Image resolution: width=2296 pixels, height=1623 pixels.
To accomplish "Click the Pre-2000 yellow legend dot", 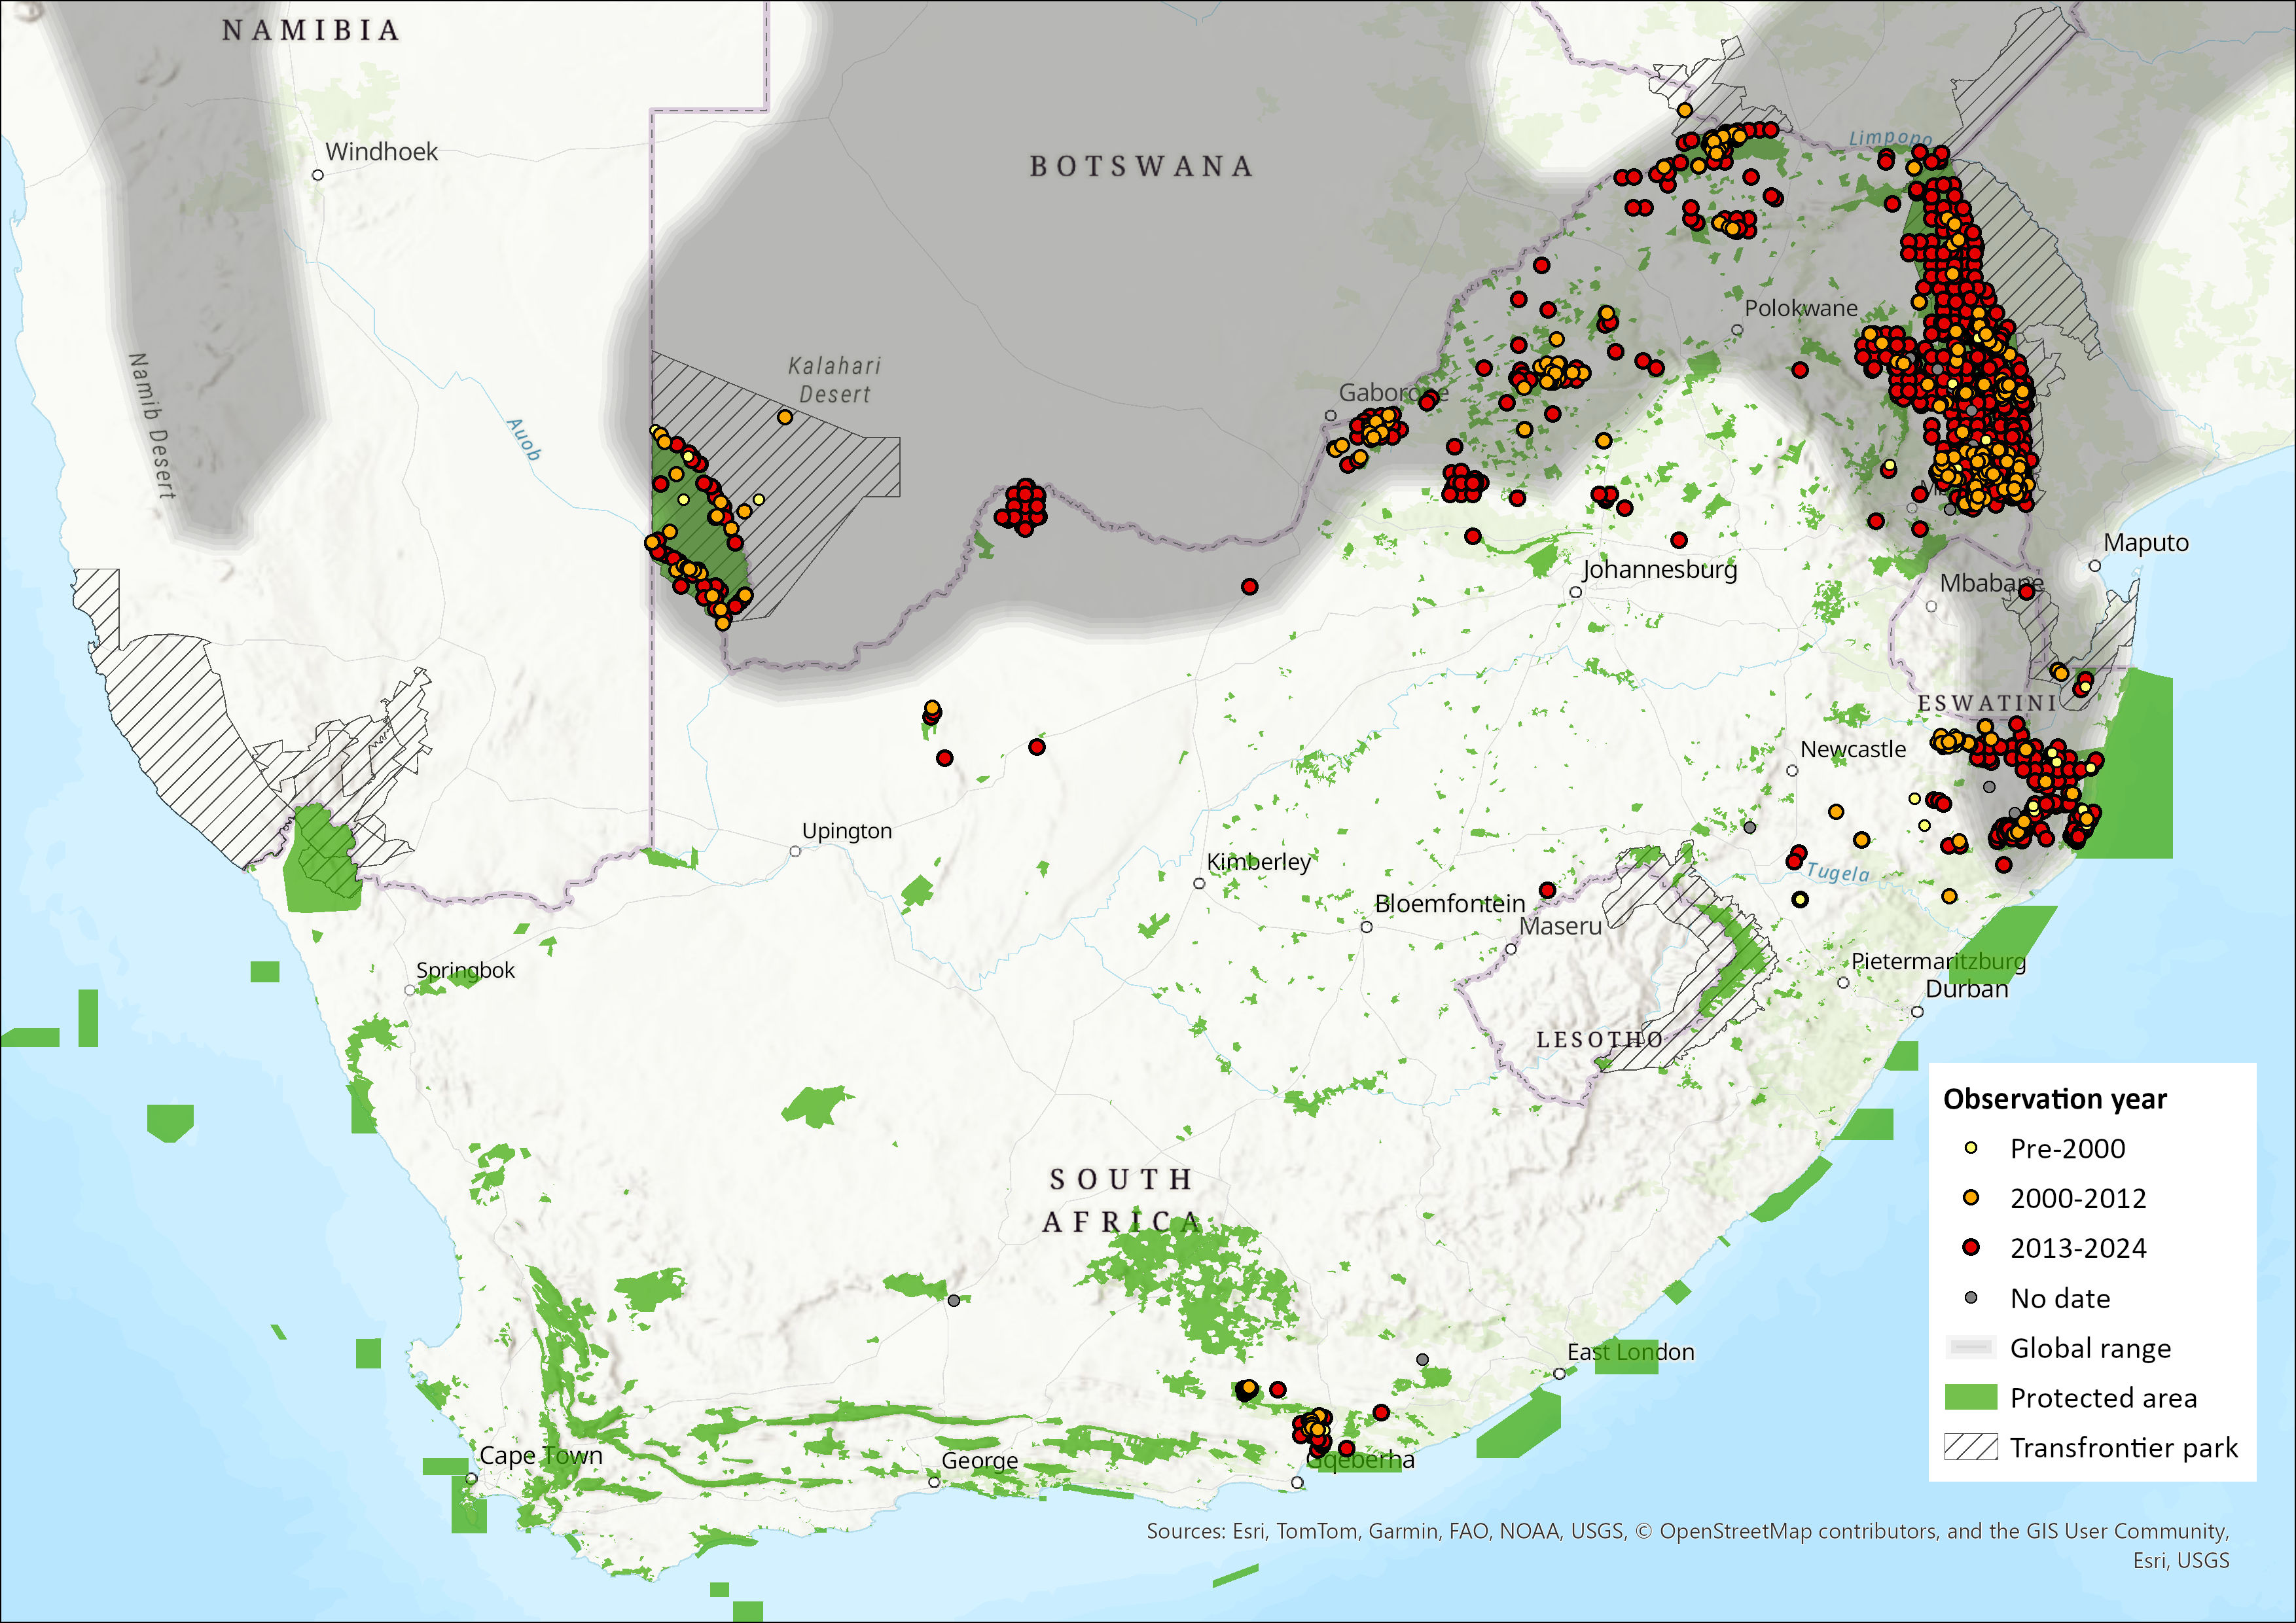I will coord(1970,1148).
